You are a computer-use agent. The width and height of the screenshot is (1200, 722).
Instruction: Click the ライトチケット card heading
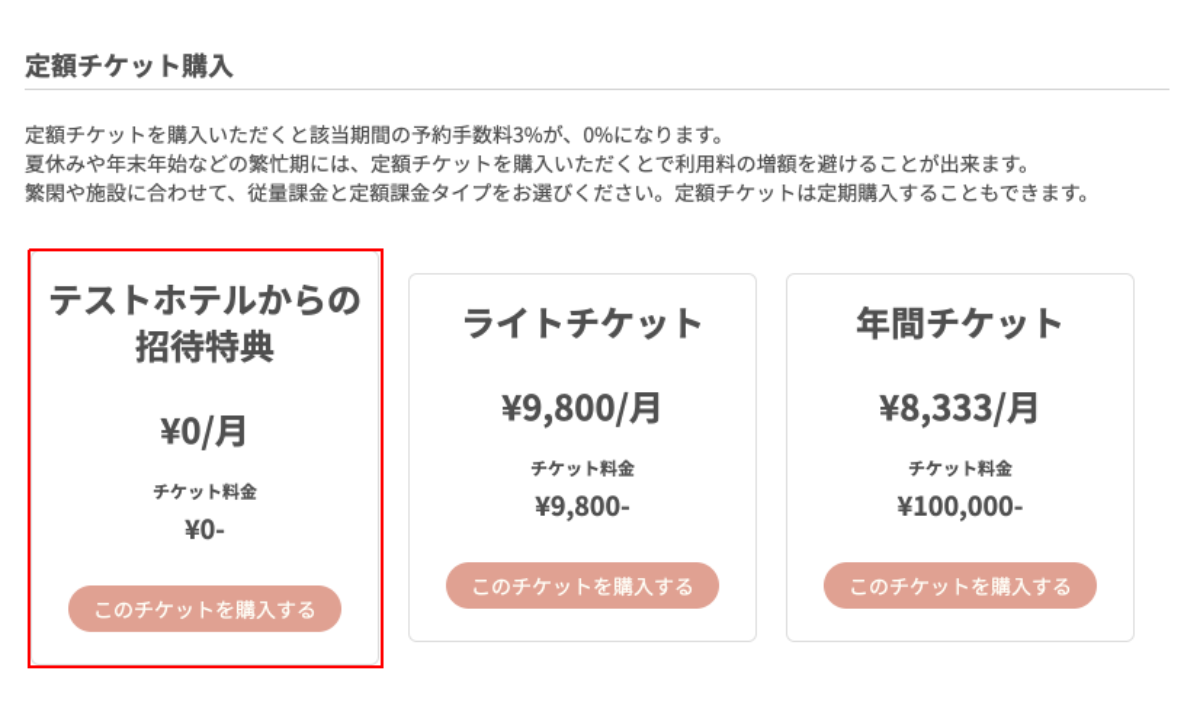click(x=582, y=324)
